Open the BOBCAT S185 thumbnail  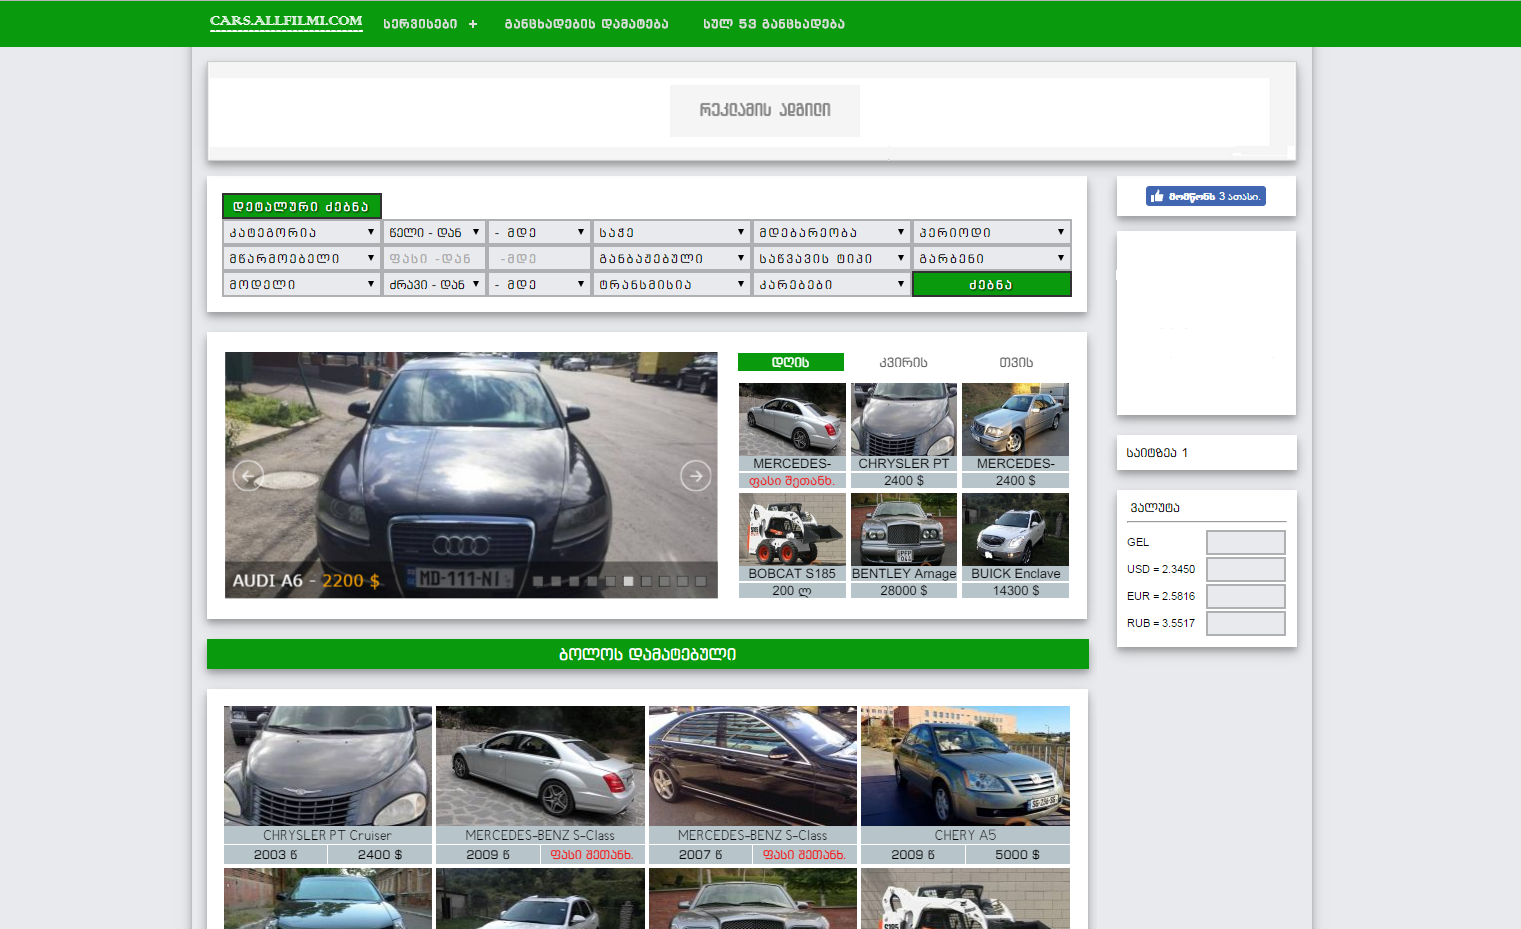click(792, 530)
